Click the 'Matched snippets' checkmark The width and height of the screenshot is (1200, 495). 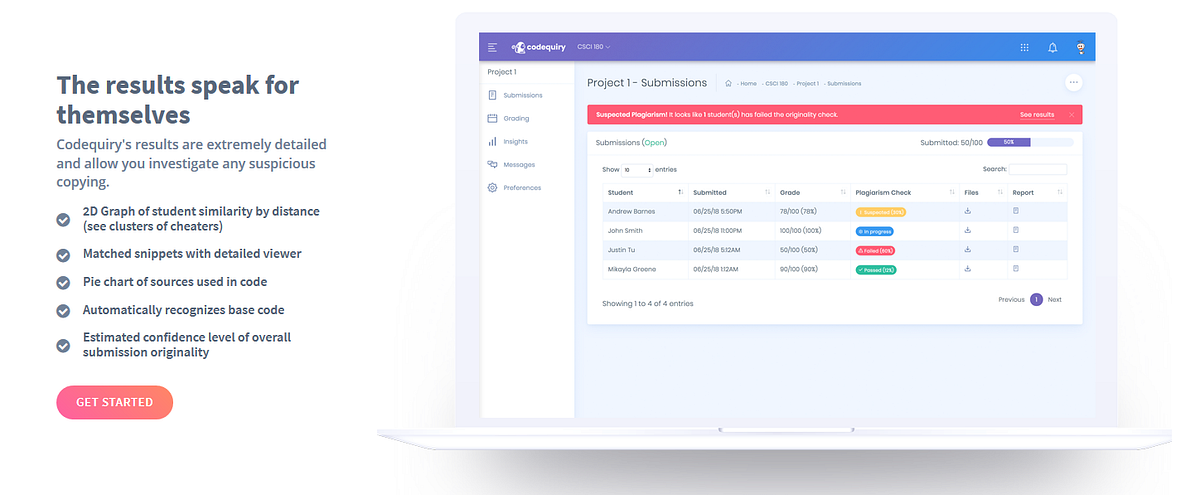coord(63,254)
